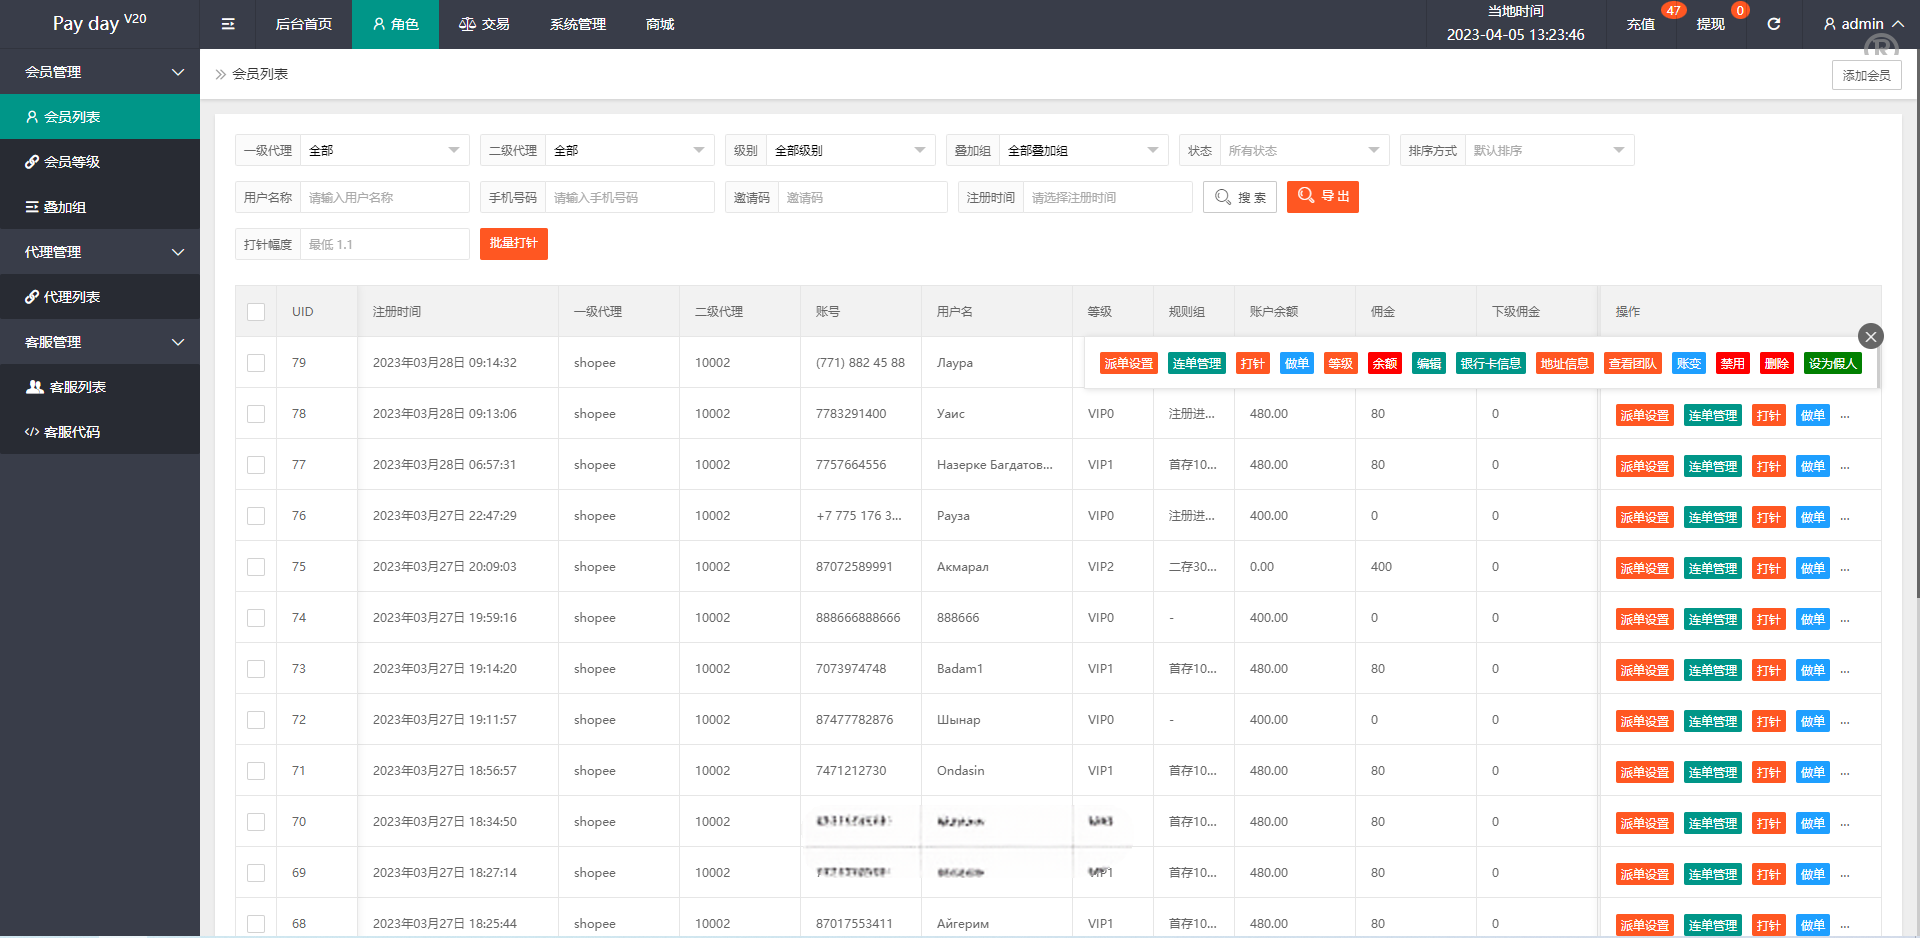Open the first-level agent dropdown

[384, 150]
